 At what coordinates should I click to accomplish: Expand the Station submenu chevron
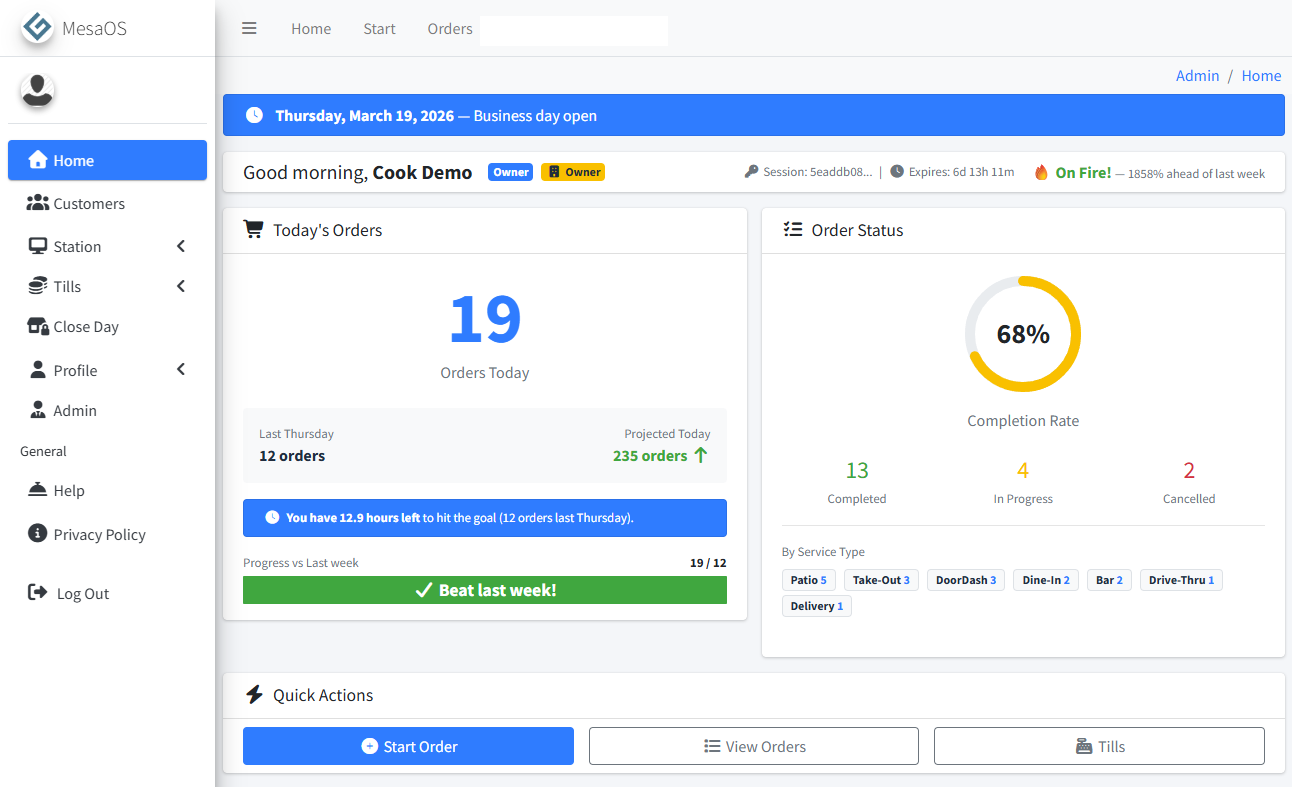[181, 246]
